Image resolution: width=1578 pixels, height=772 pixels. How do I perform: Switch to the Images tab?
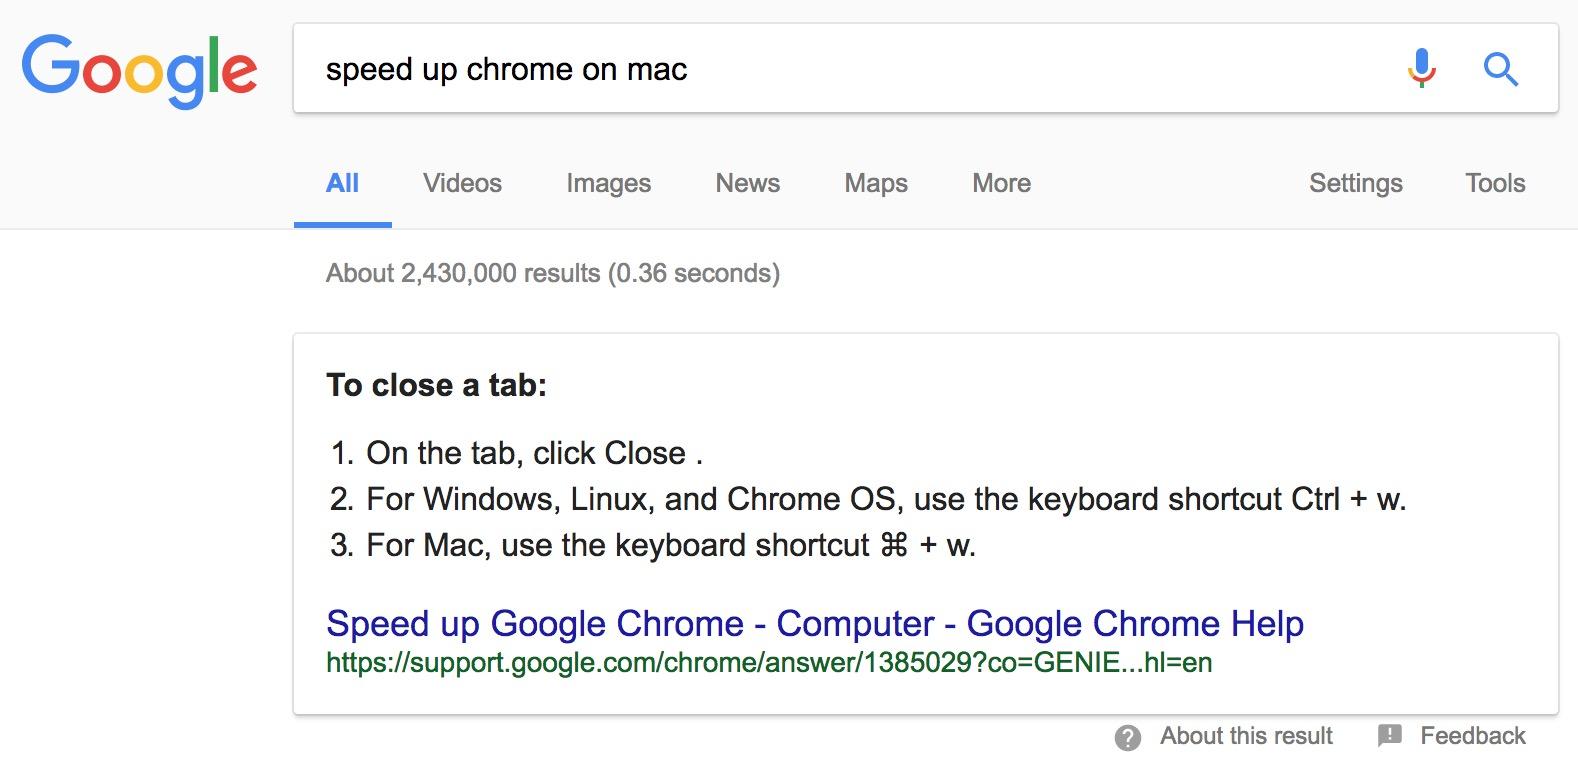click(x=608, y=183)
